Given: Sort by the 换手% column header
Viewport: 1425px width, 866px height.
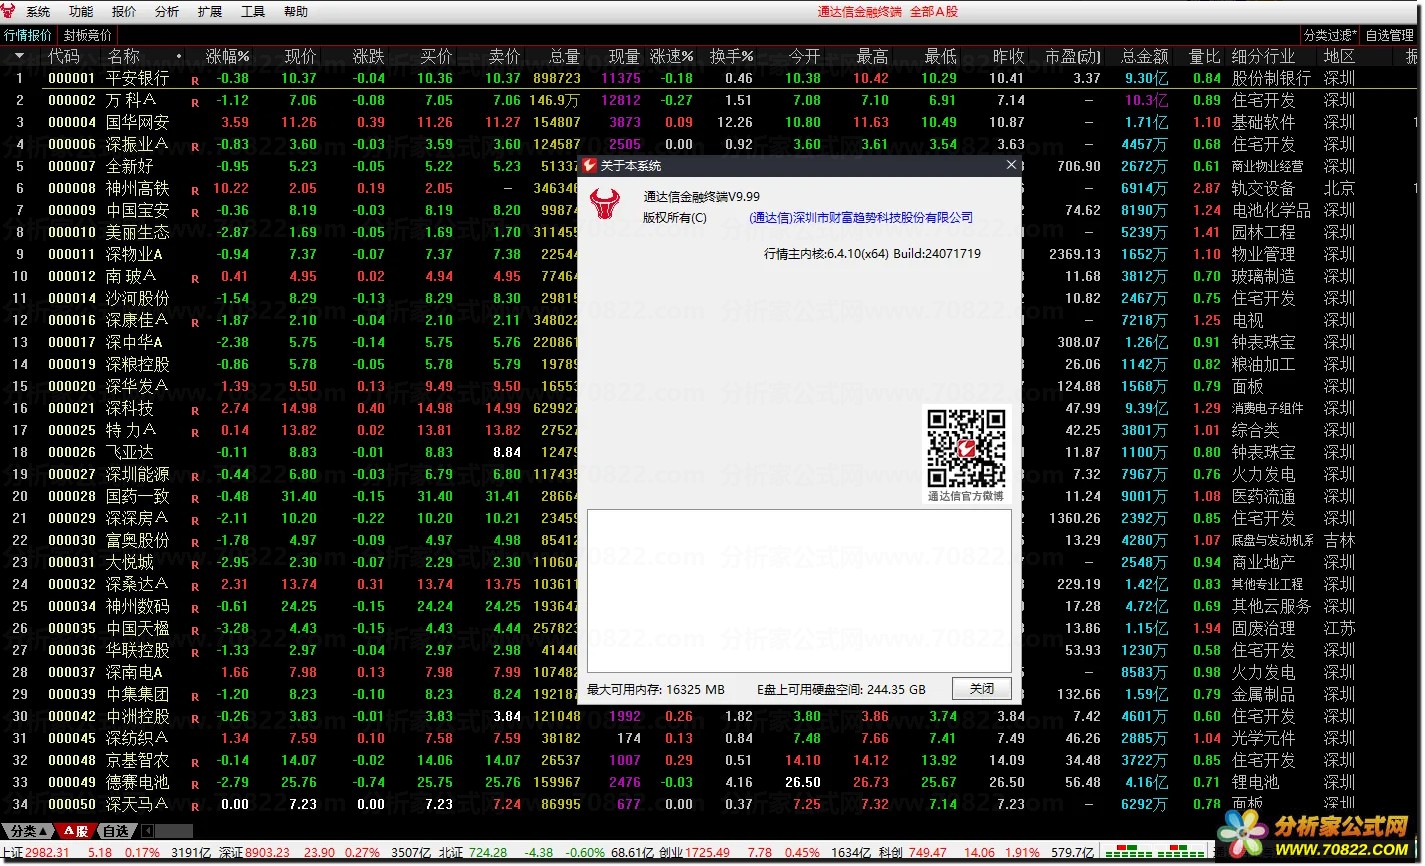Looking at the screenshot, I should [x=731, y=56].
